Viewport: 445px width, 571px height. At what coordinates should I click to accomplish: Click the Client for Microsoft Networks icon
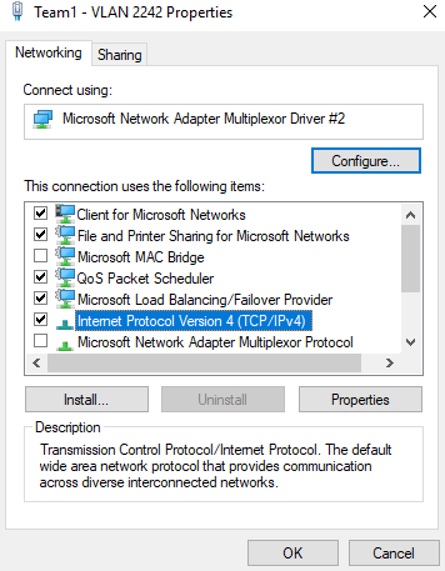[65, 214]
